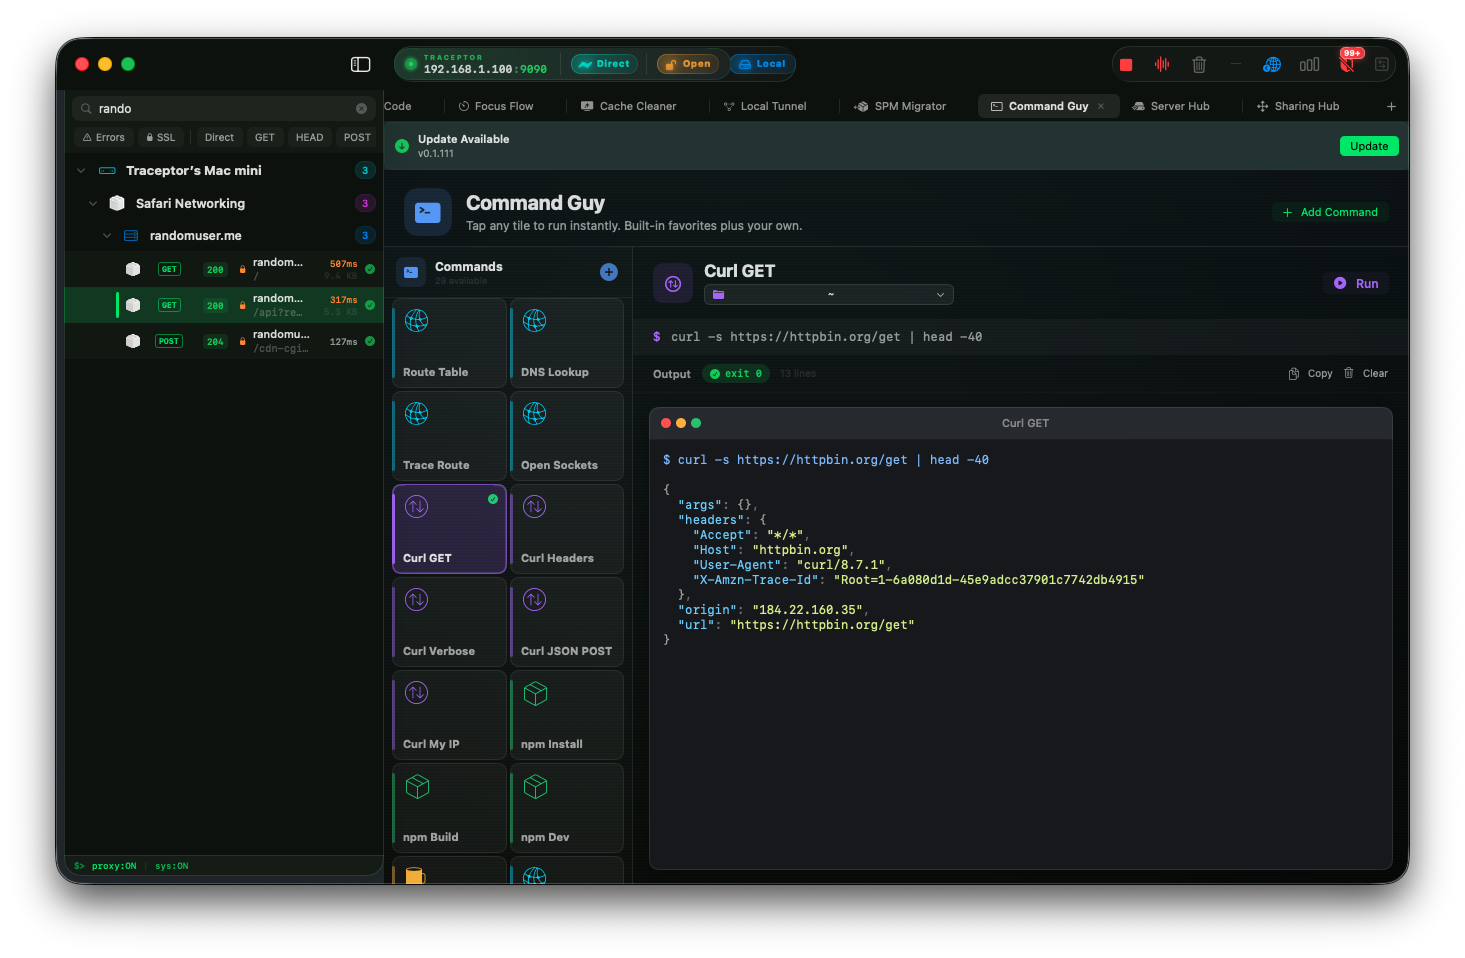
Task: Click the 192.168.1.100:9090 address display
Action: [484, 69]
